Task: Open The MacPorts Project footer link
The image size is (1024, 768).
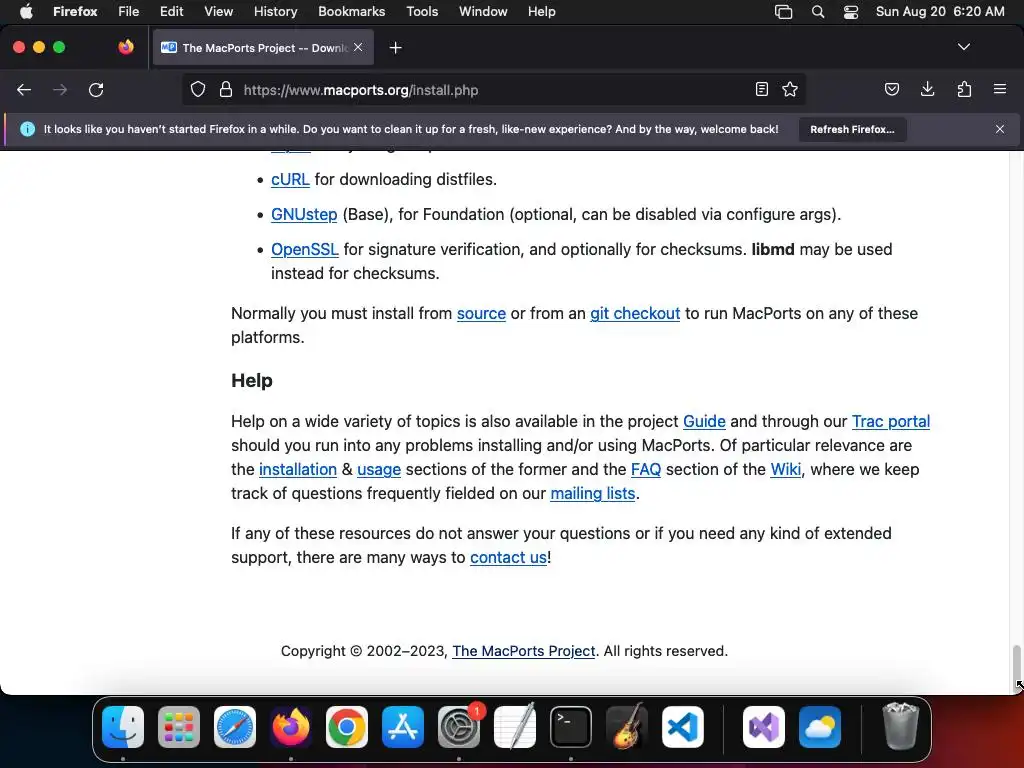Action: pos(524,651)
